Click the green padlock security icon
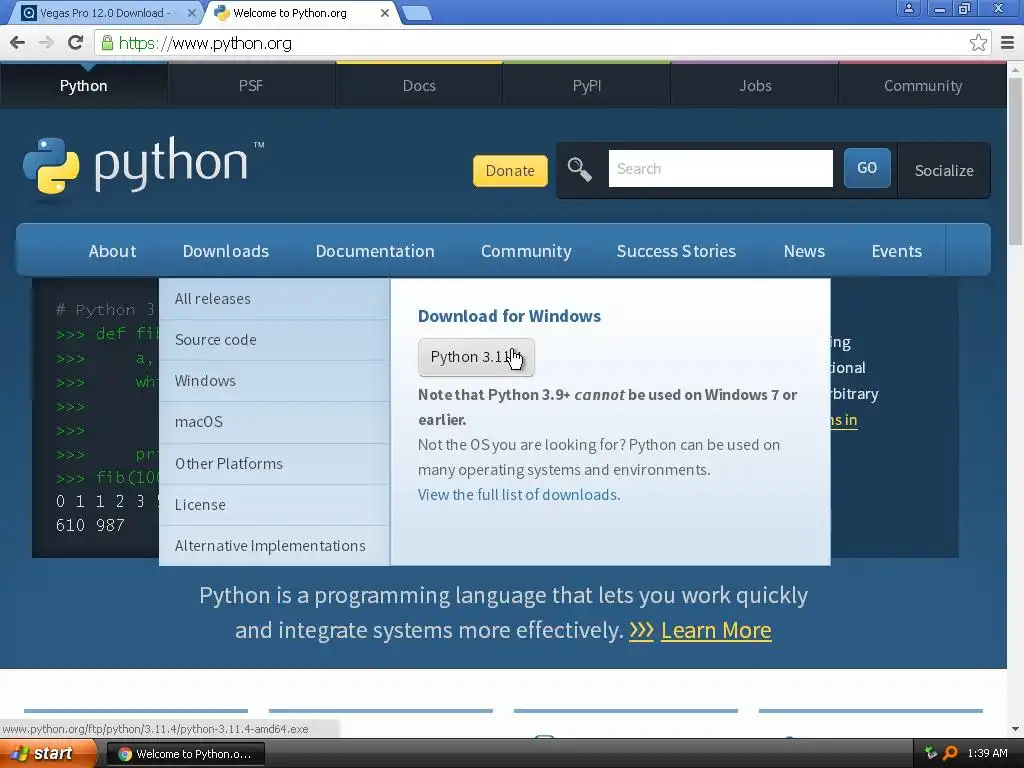Screen dimensions: 1024x768 pos(107,43)
